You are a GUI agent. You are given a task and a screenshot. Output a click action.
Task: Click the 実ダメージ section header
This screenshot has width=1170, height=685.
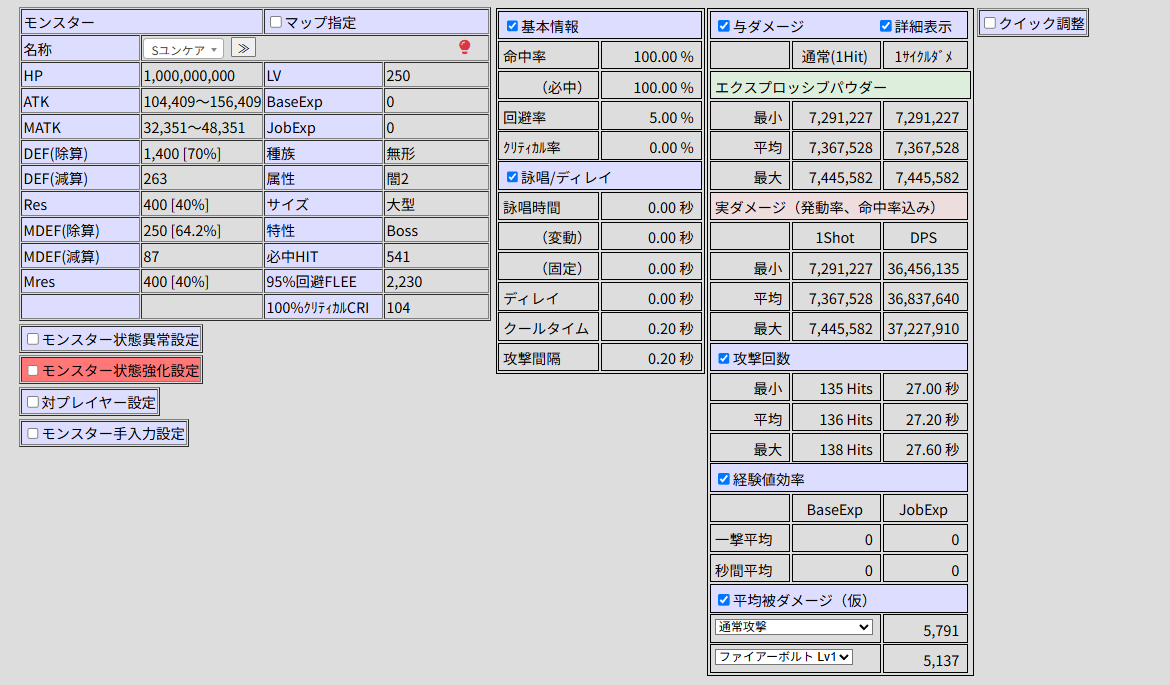(838, 208)
